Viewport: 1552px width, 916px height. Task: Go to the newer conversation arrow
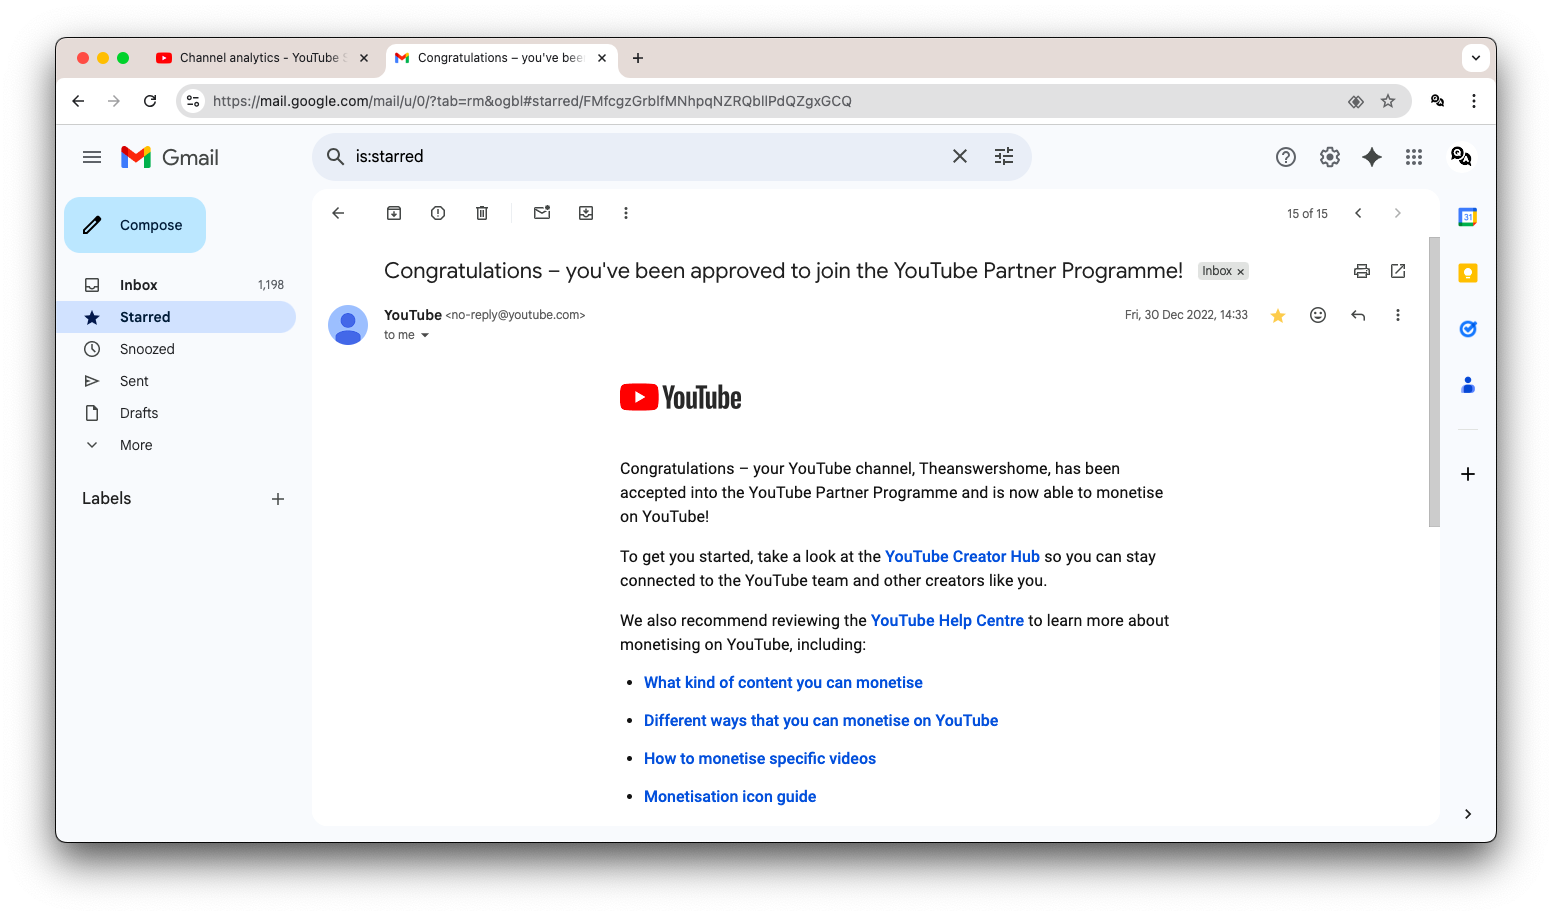pos(1358,213)
